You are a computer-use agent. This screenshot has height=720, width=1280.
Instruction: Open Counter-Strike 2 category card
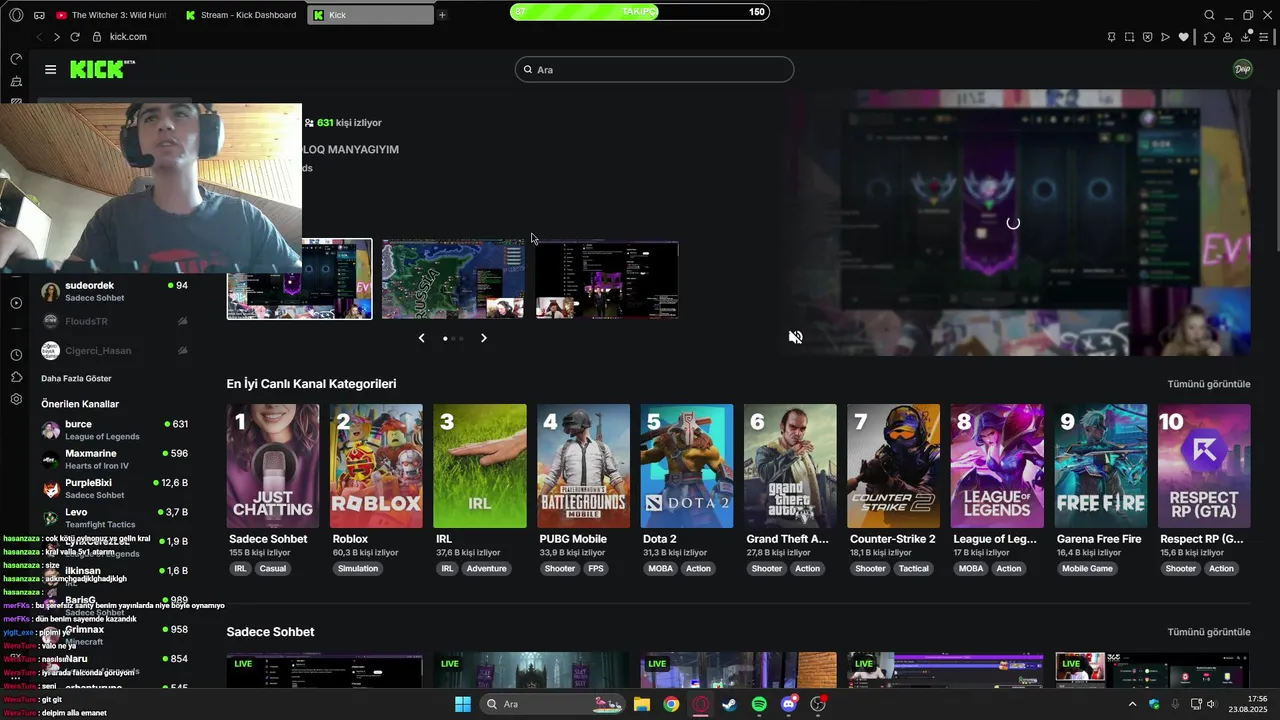(x=893, y=466)
